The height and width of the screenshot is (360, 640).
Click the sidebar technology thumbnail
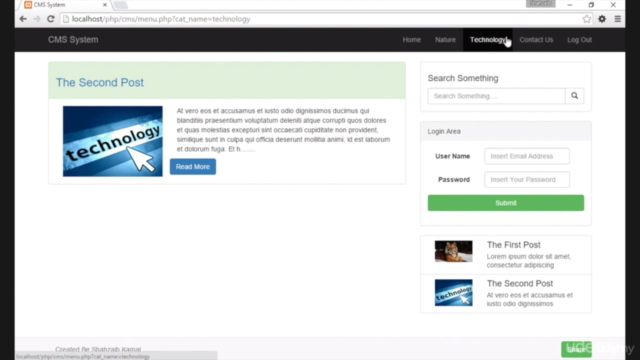point(453,293)
